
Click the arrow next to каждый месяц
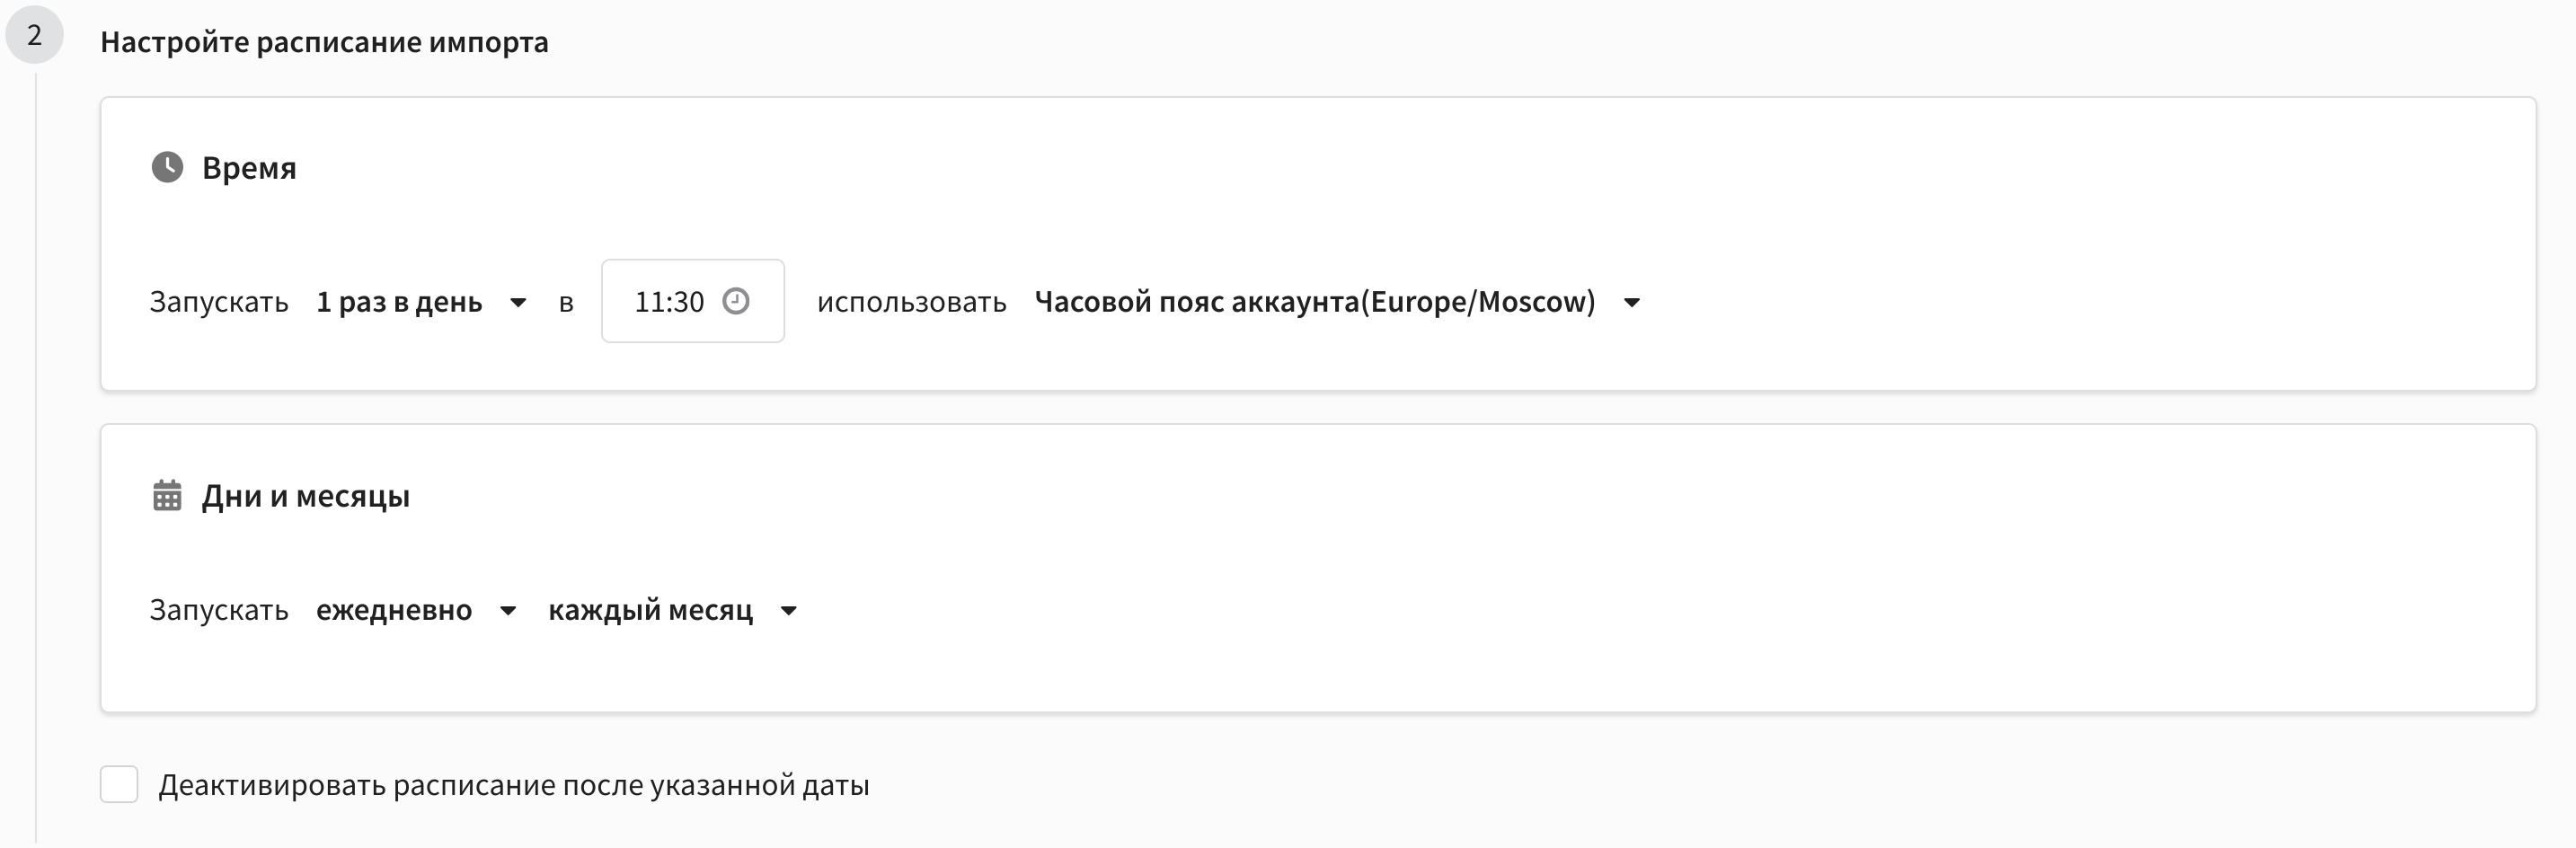point(789,611)
